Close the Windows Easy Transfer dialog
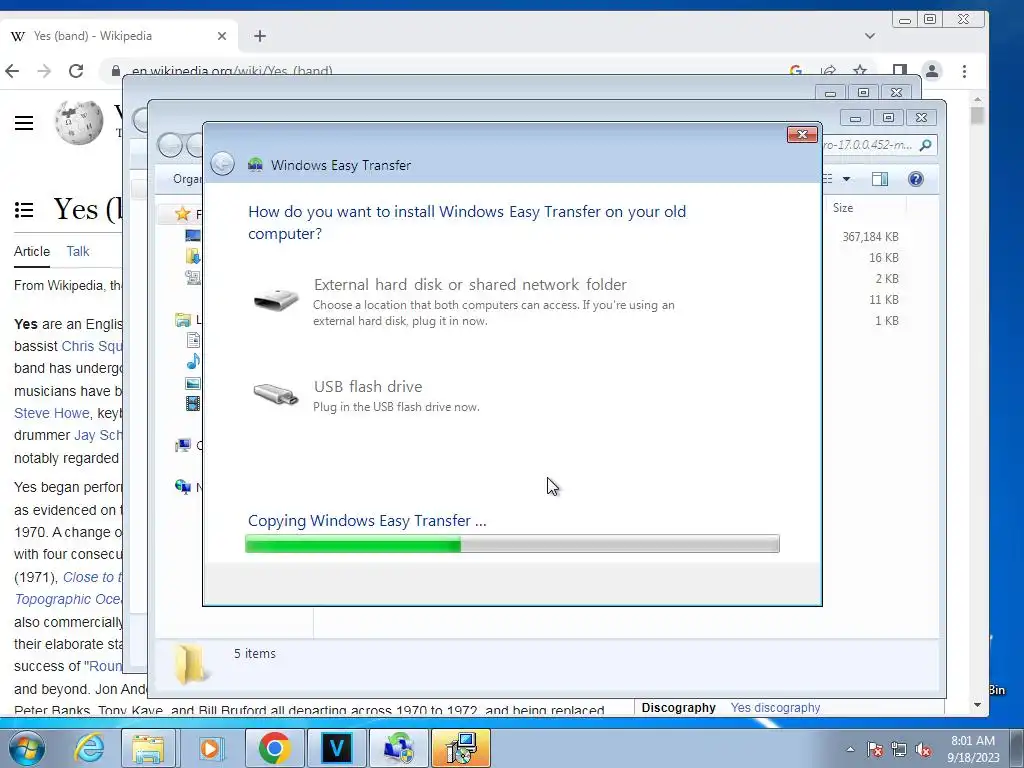1024x768 pixels. point(802,134)
